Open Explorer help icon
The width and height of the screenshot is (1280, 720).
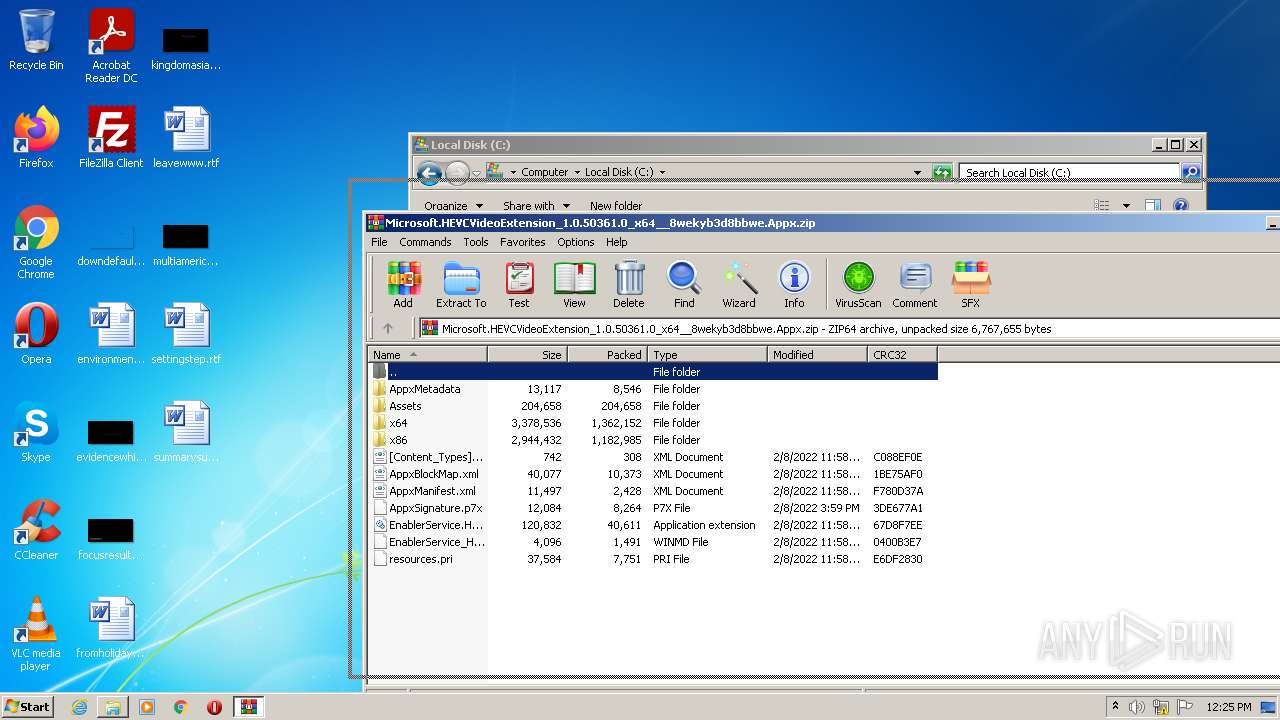(1180, 205)
